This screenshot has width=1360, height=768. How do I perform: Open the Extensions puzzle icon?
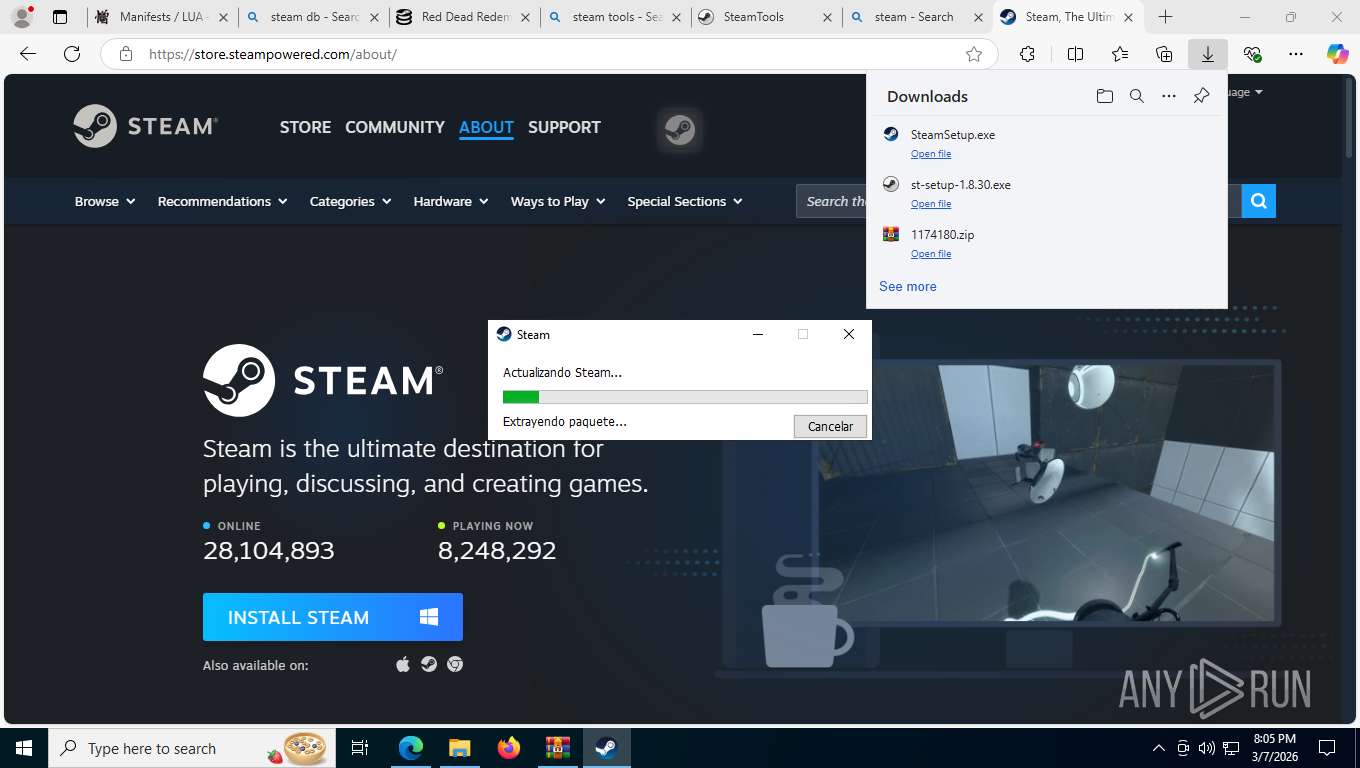1027,54
